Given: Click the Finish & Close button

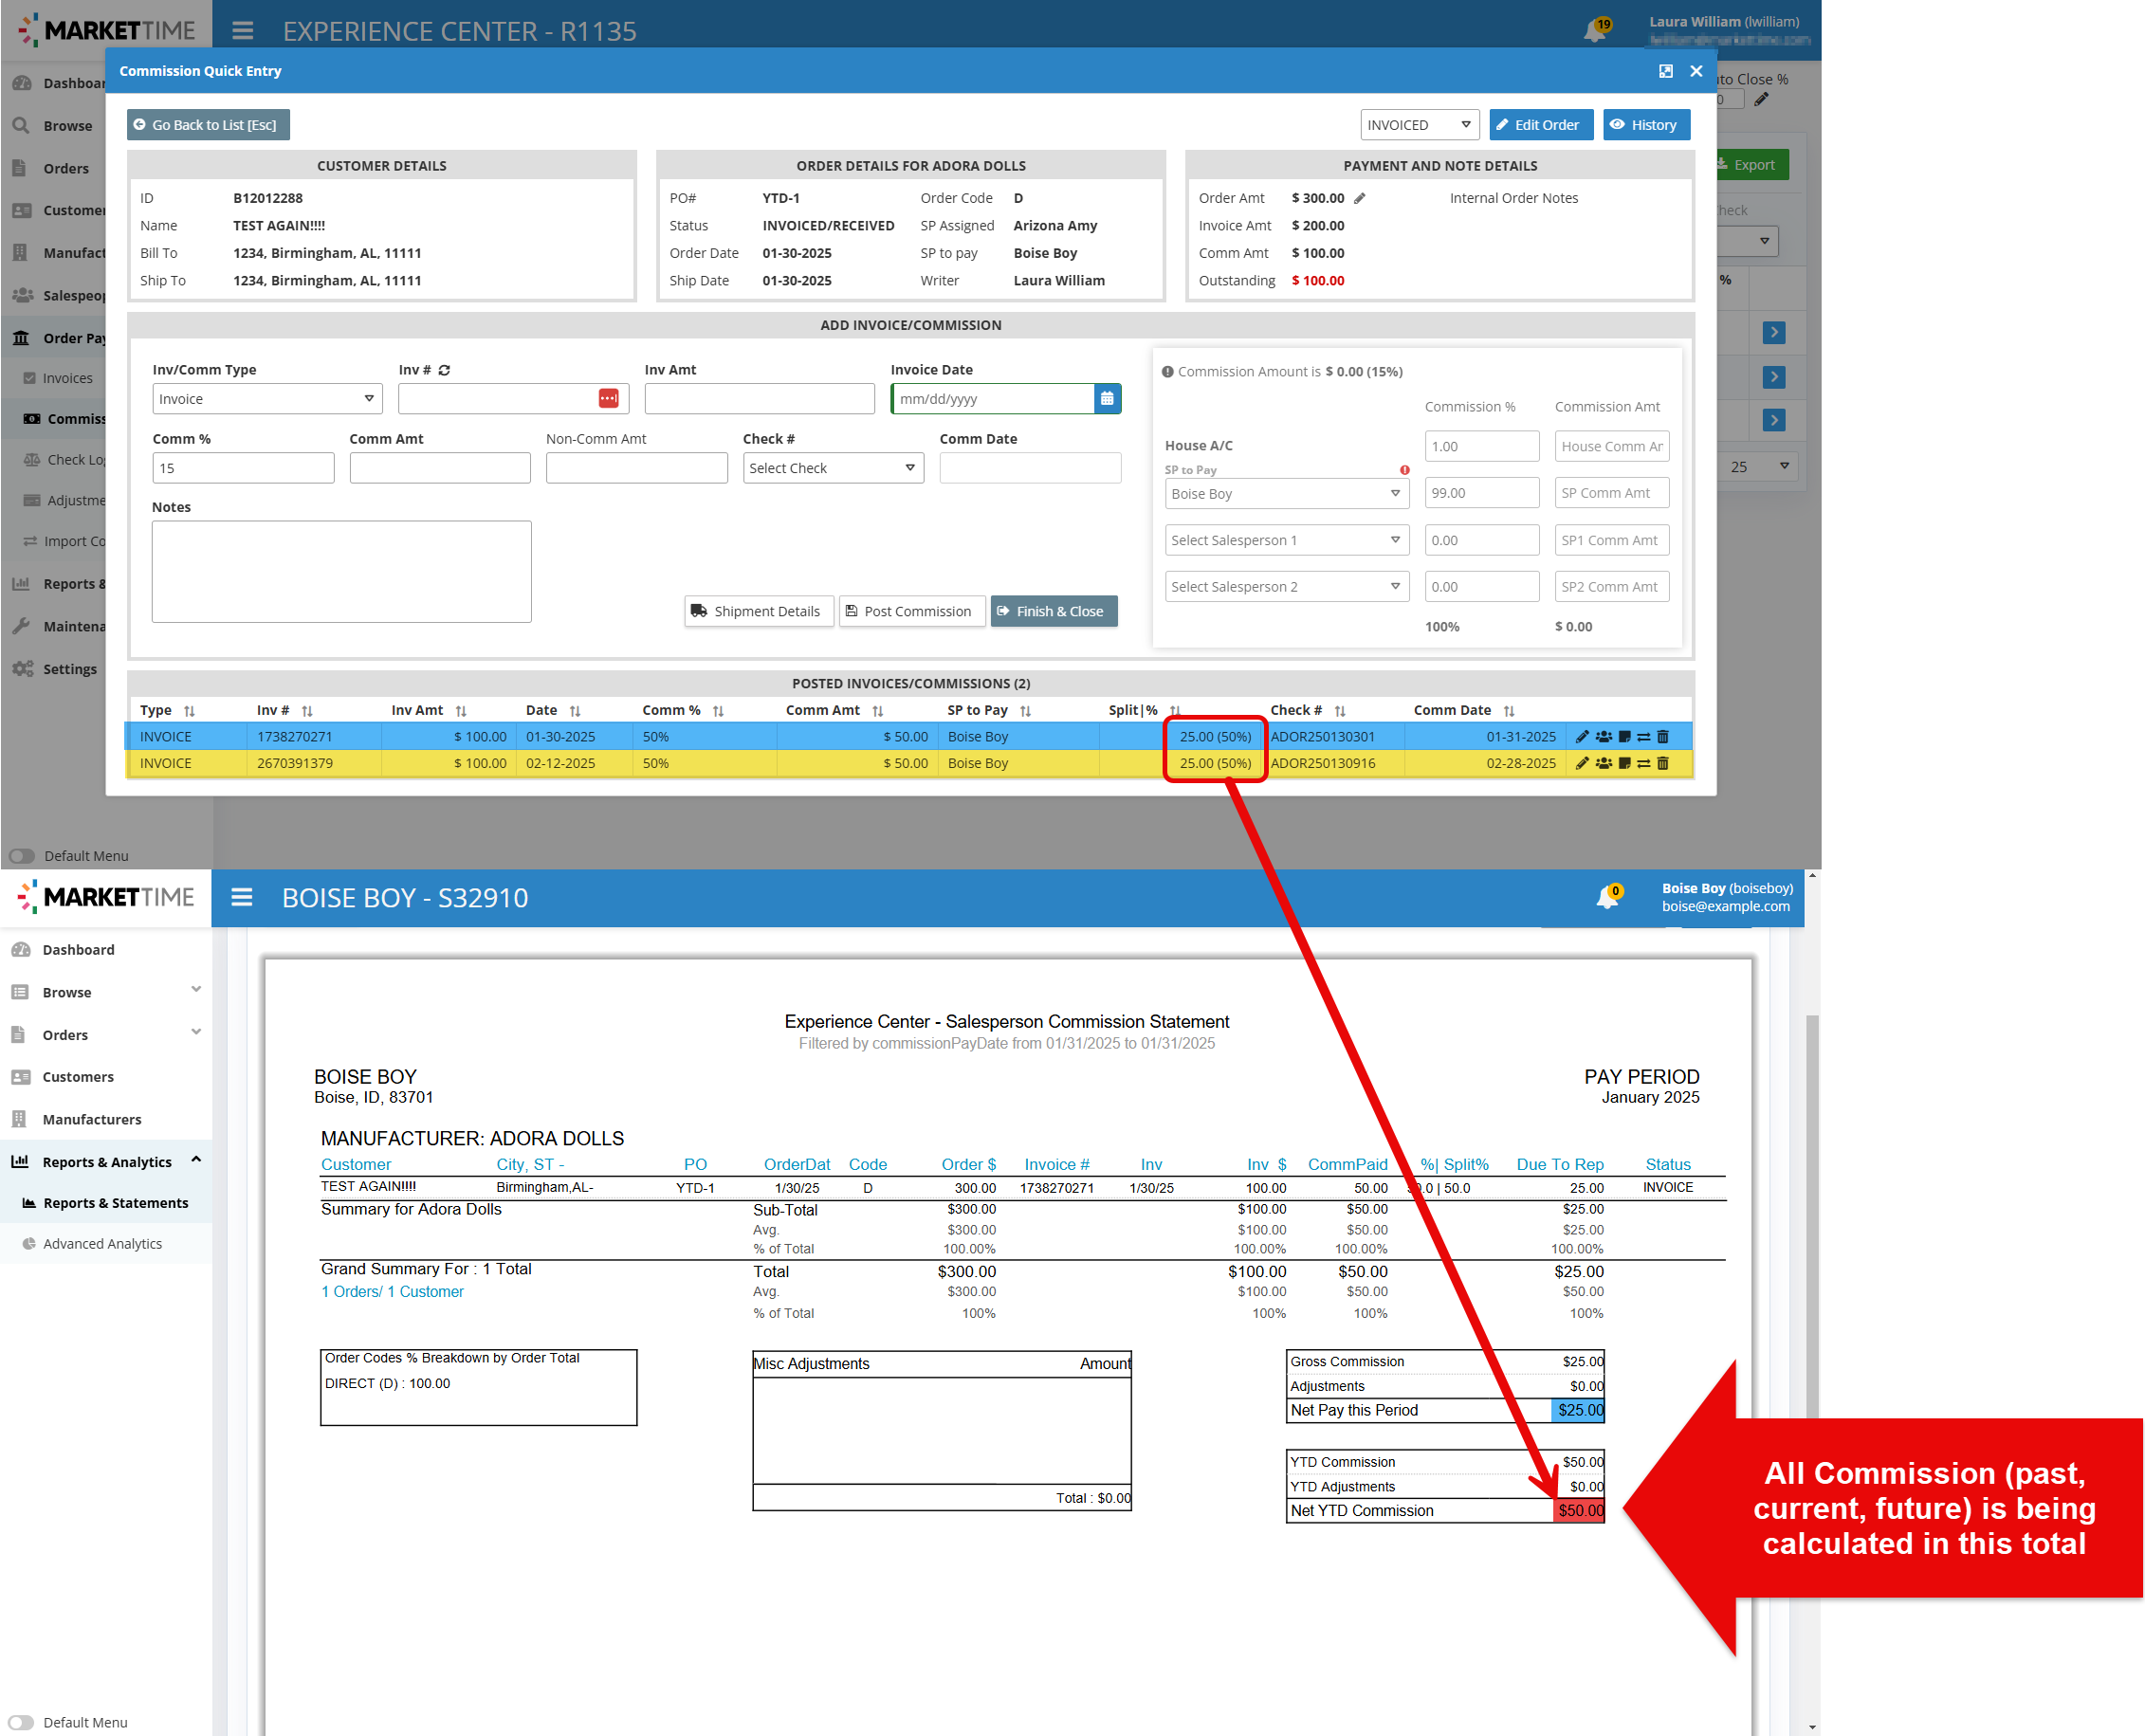Looking at the screenshot, I should coord(1054,611).
